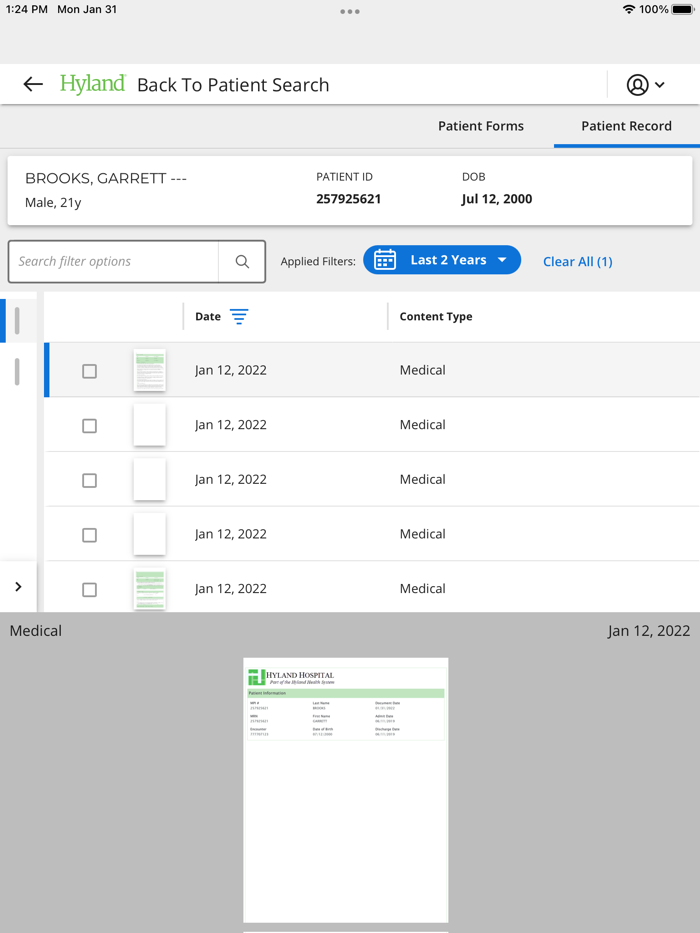Click the Date column header
The height and width of the screenshot is (933, 700).
208,317
